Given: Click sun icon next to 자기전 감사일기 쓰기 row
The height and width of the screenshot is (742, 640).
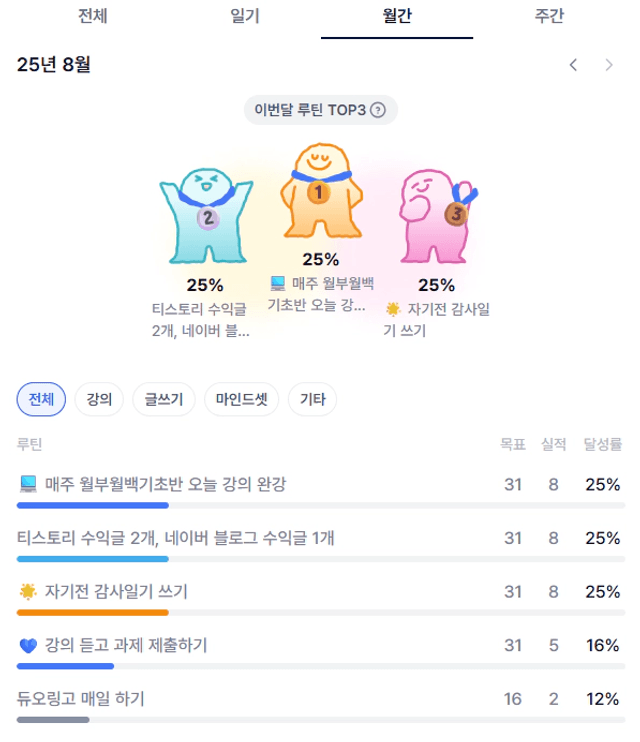Looking at the screenshot, I should tap(28, 592).
